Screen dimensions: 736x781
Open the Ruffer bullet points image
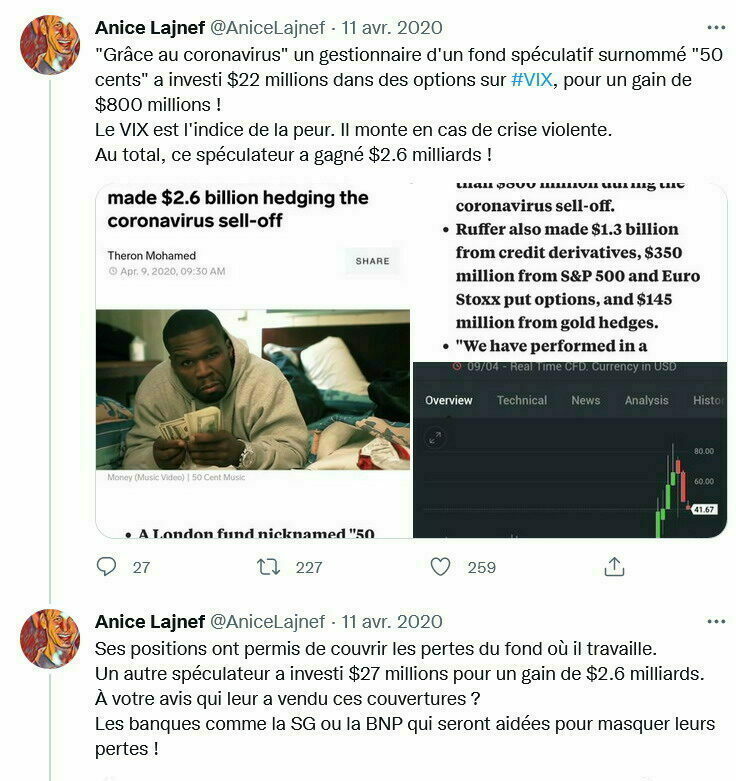coord(570,272)
